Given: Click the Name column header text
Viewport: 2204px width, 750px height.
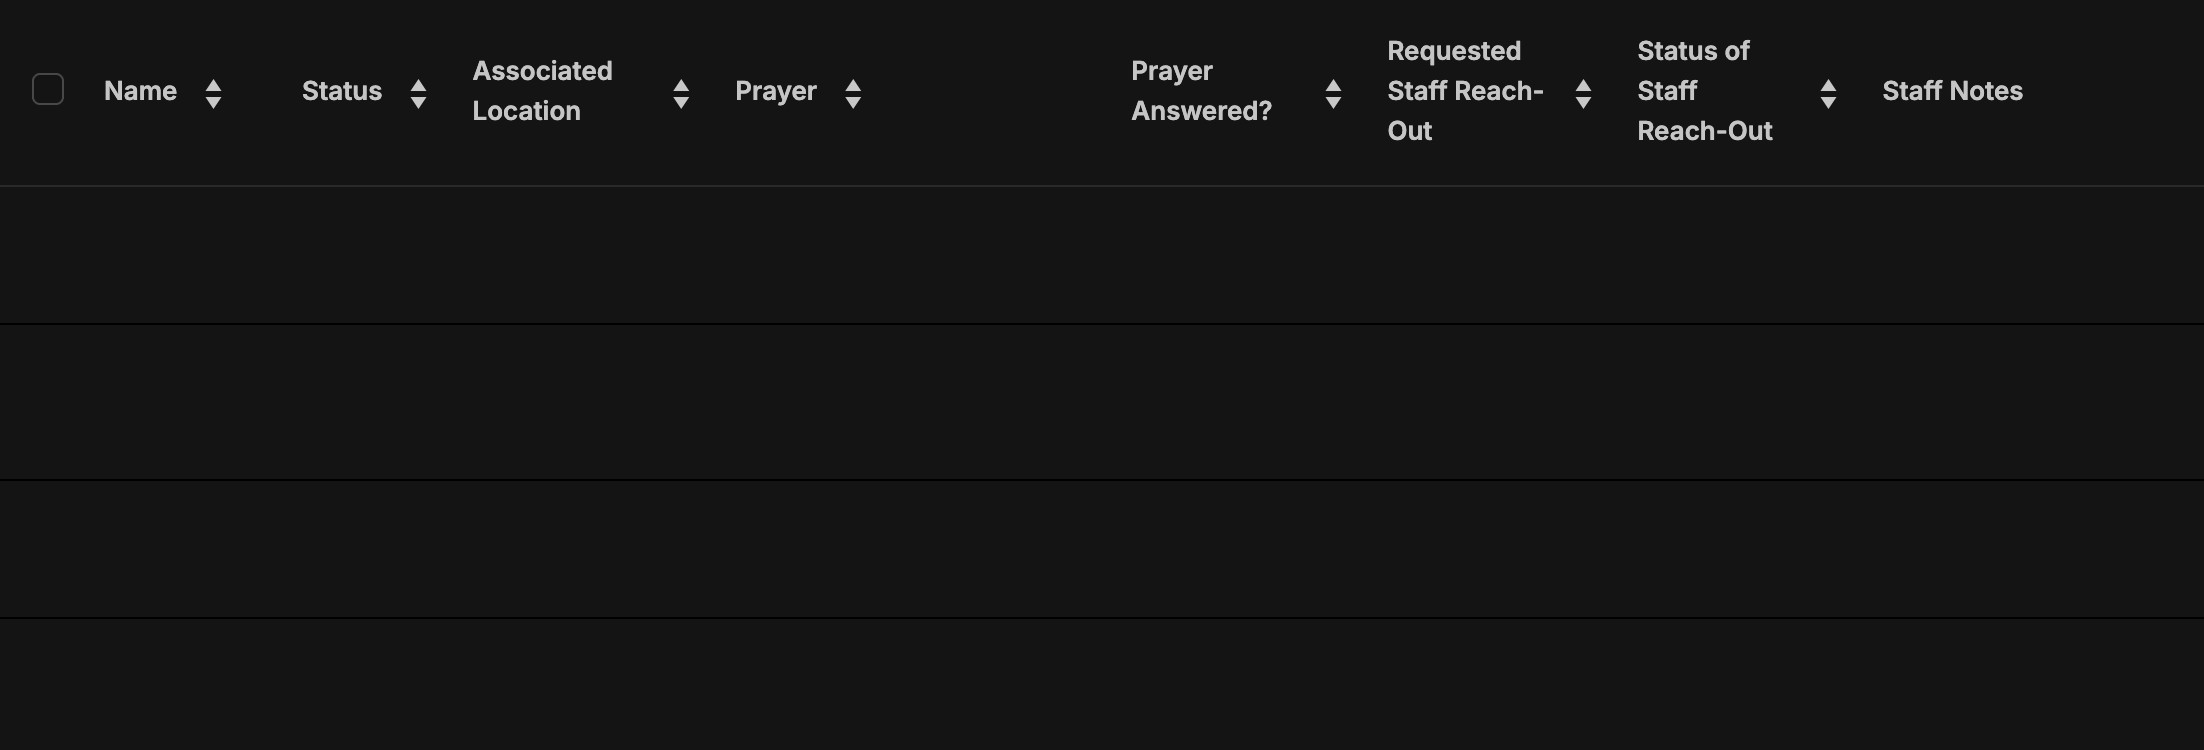Looking at the screenshot, I should pyautogui.click(x=140, y=91).
